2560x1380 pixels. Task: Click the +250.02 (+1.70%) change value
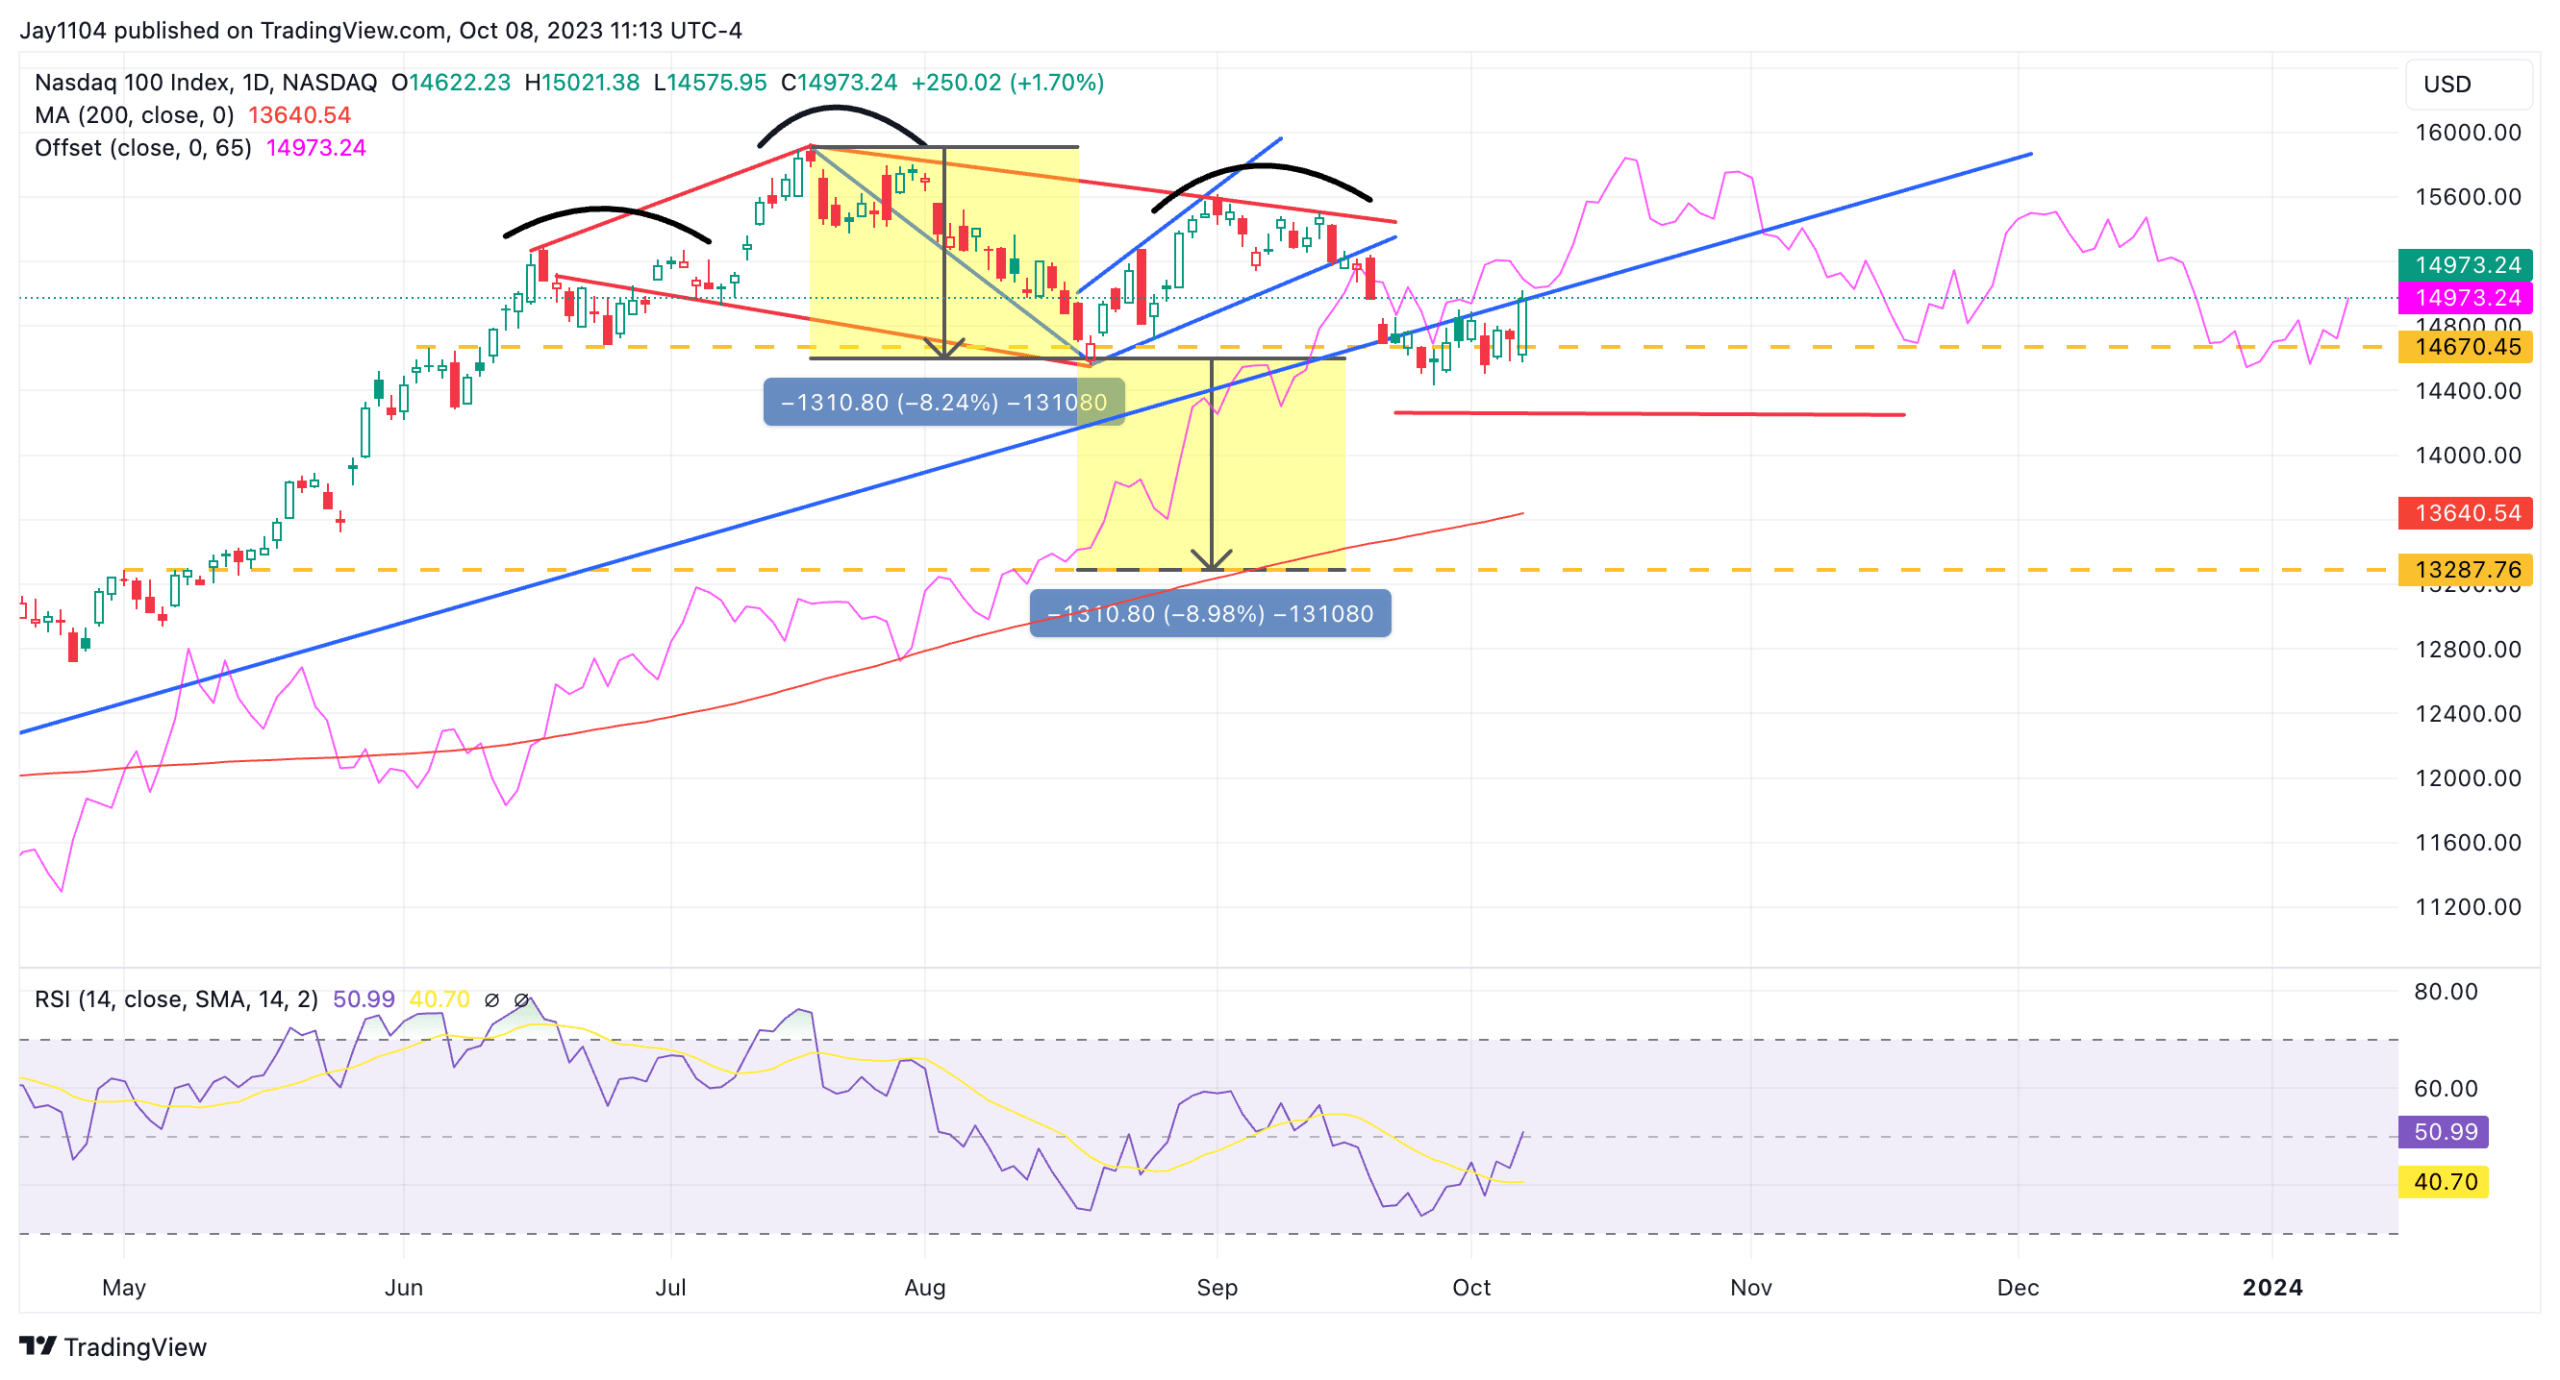[x=1007, y=82]
